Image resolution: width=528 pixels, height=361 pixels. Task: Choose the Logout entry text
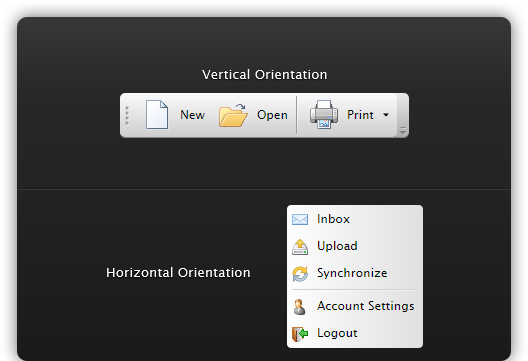pos(337,333)
